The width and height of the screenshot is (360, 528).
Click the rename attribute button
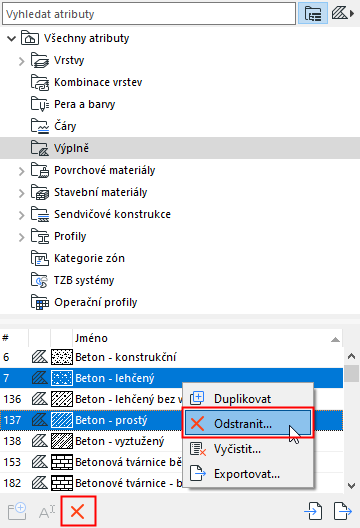pos(47,512)
